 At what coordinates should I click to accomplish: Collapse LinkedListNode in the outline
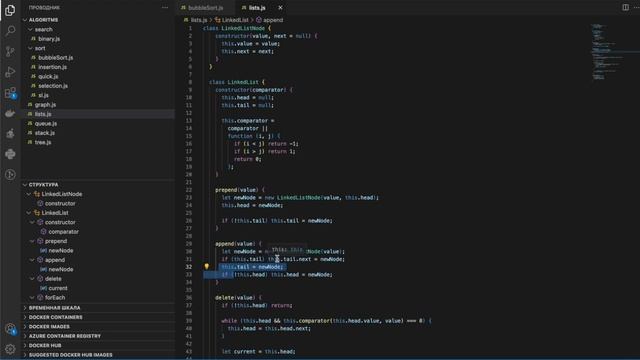tap(29, 194)
